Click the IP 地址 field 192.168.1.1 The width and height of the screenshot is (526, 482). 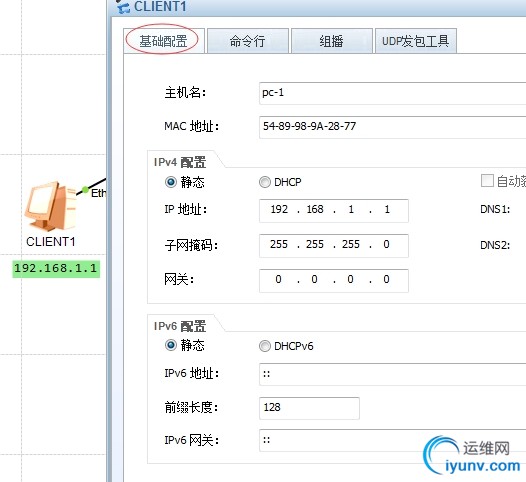click(334, 210)
